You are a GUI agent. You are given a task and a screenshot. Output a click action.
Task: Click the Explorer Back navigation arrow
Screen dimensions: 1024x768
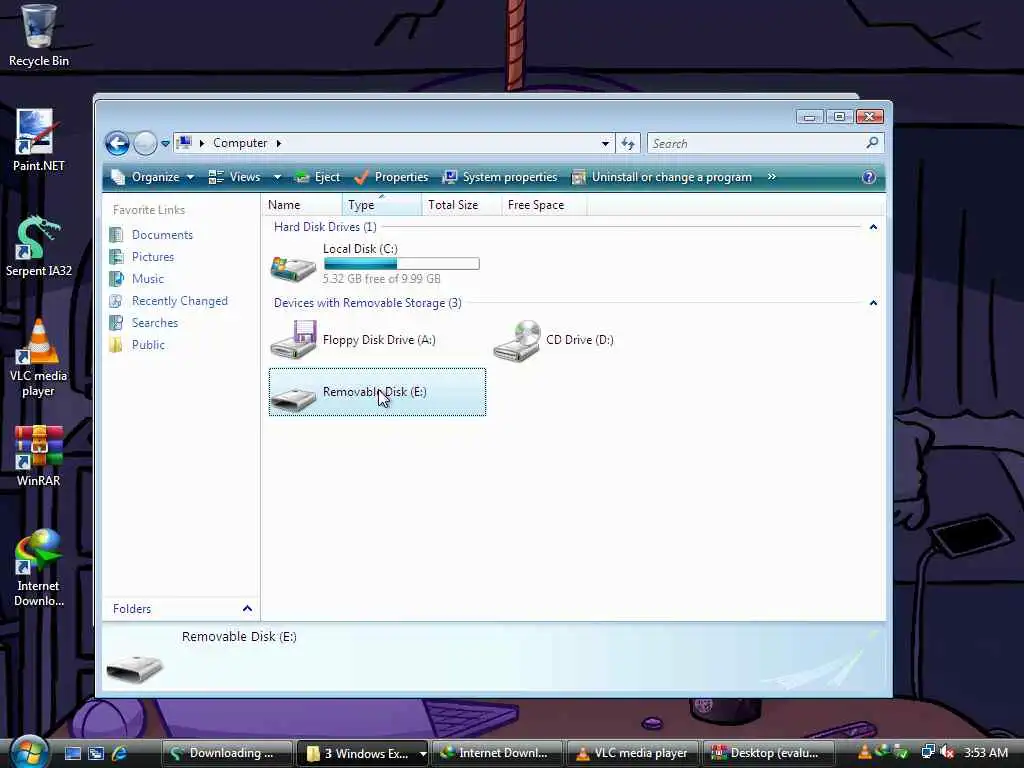pos(118,143)
